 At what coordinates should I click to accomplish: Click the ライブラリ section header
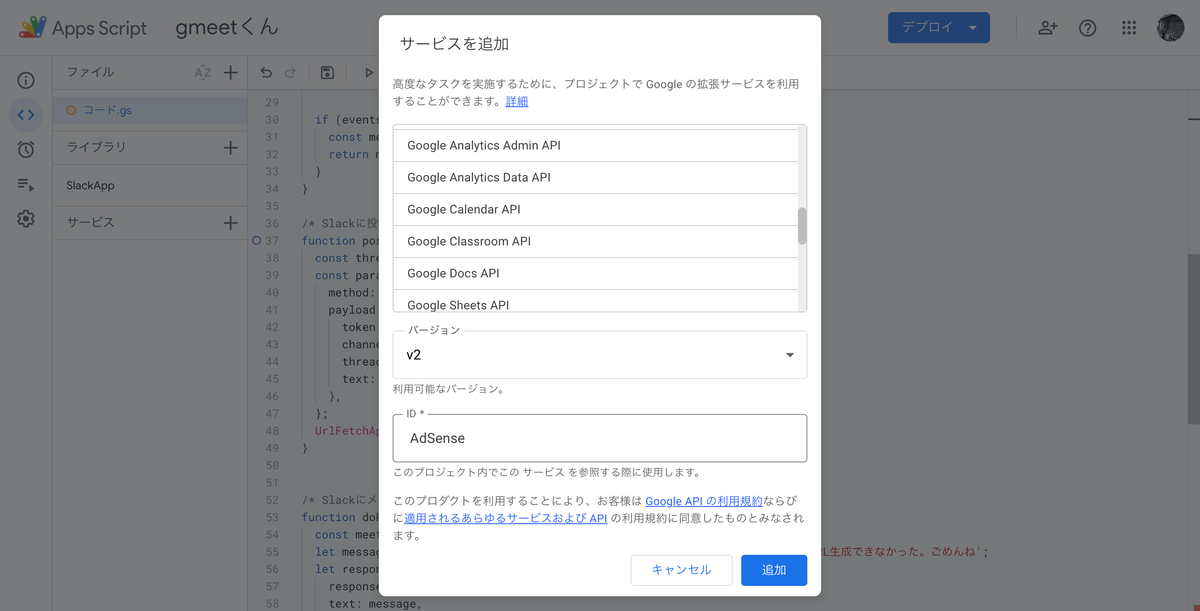tap(96, 147)
